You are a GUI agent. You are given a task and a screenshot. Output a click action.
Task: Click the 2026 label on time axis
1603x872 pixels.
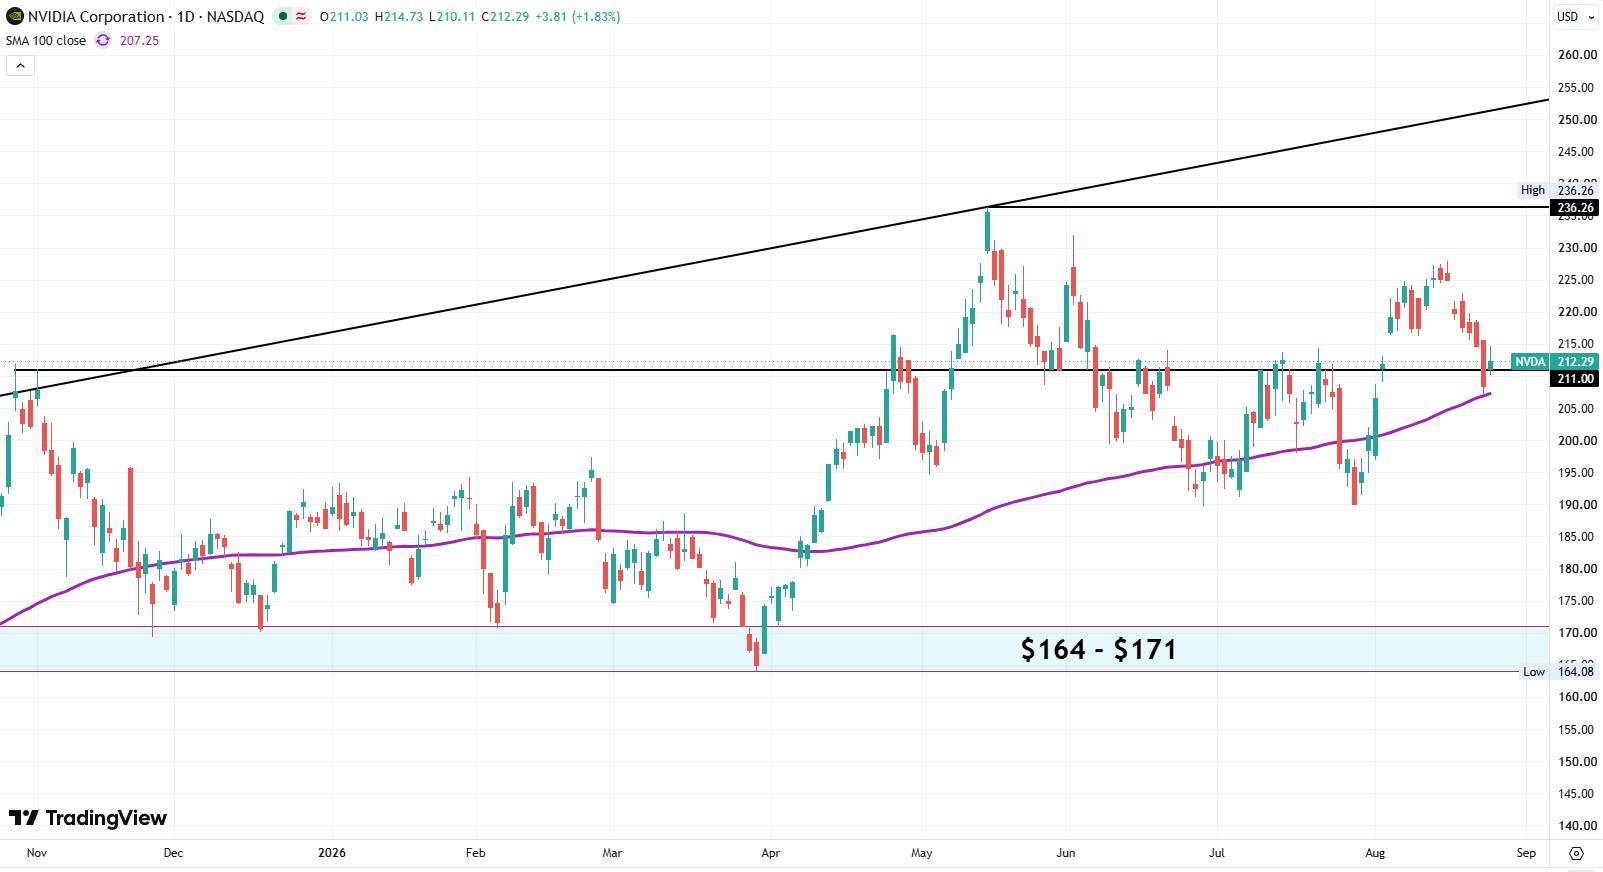tap(331, 853)
